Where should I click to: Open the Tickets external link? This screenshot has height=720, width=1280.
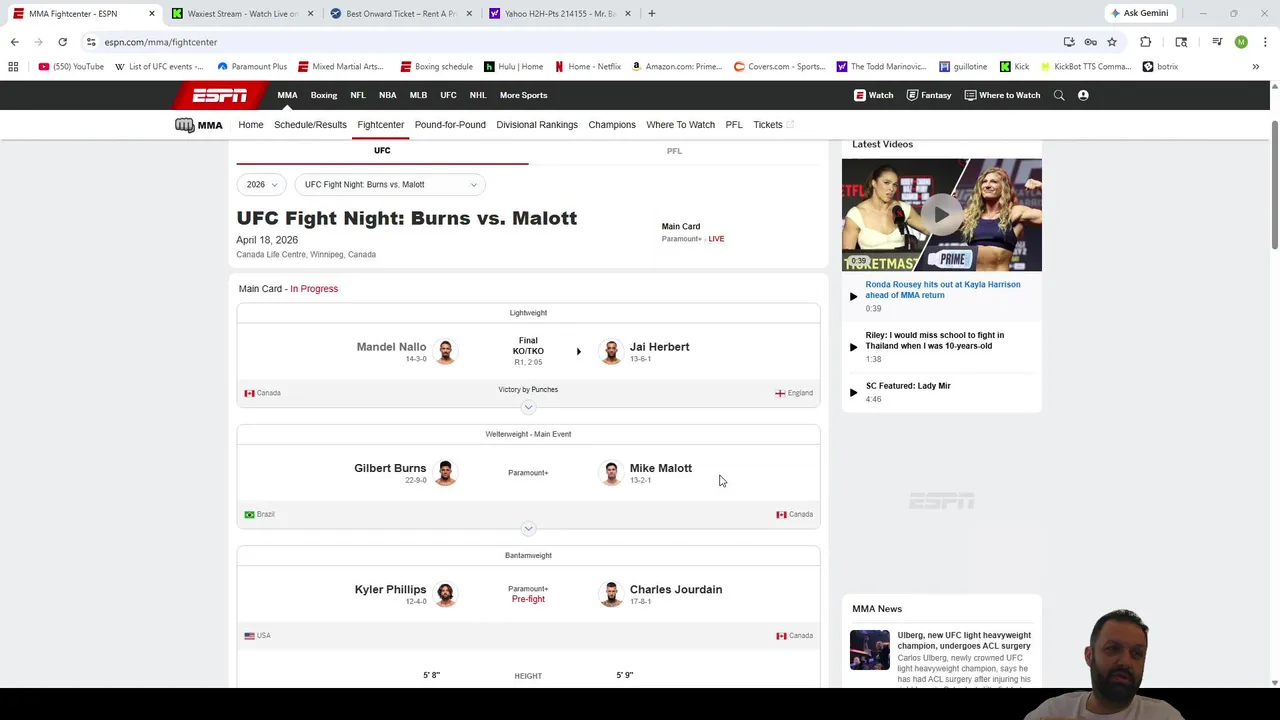point(773,125)
